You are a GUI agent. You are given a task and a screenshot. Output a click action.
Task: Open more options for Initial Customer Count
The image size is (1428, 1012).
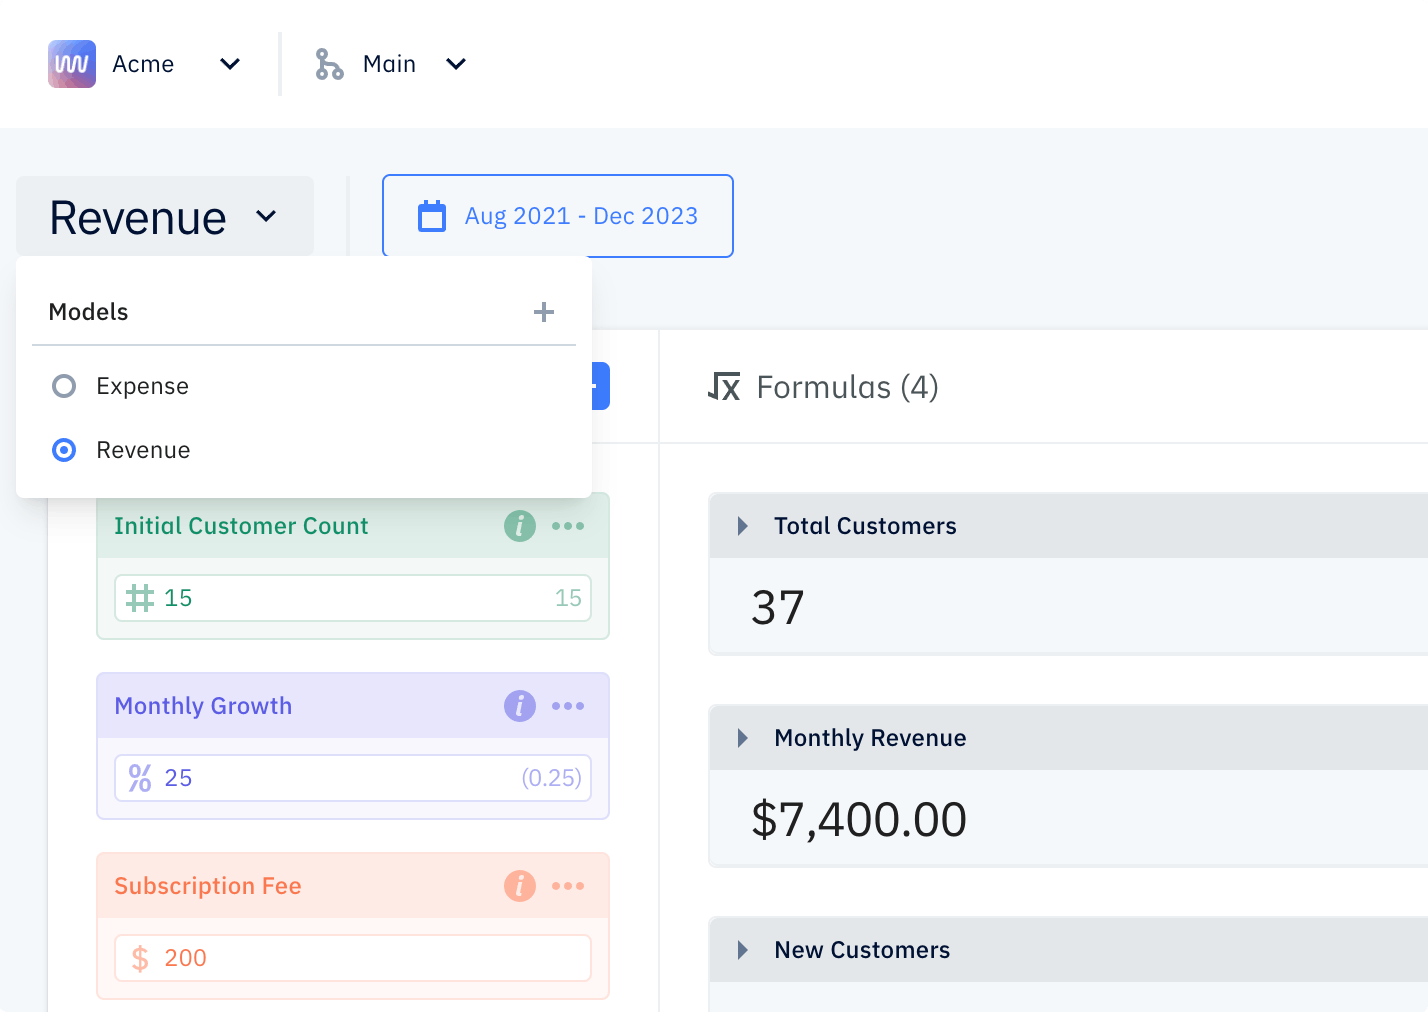tap(568, 526)
